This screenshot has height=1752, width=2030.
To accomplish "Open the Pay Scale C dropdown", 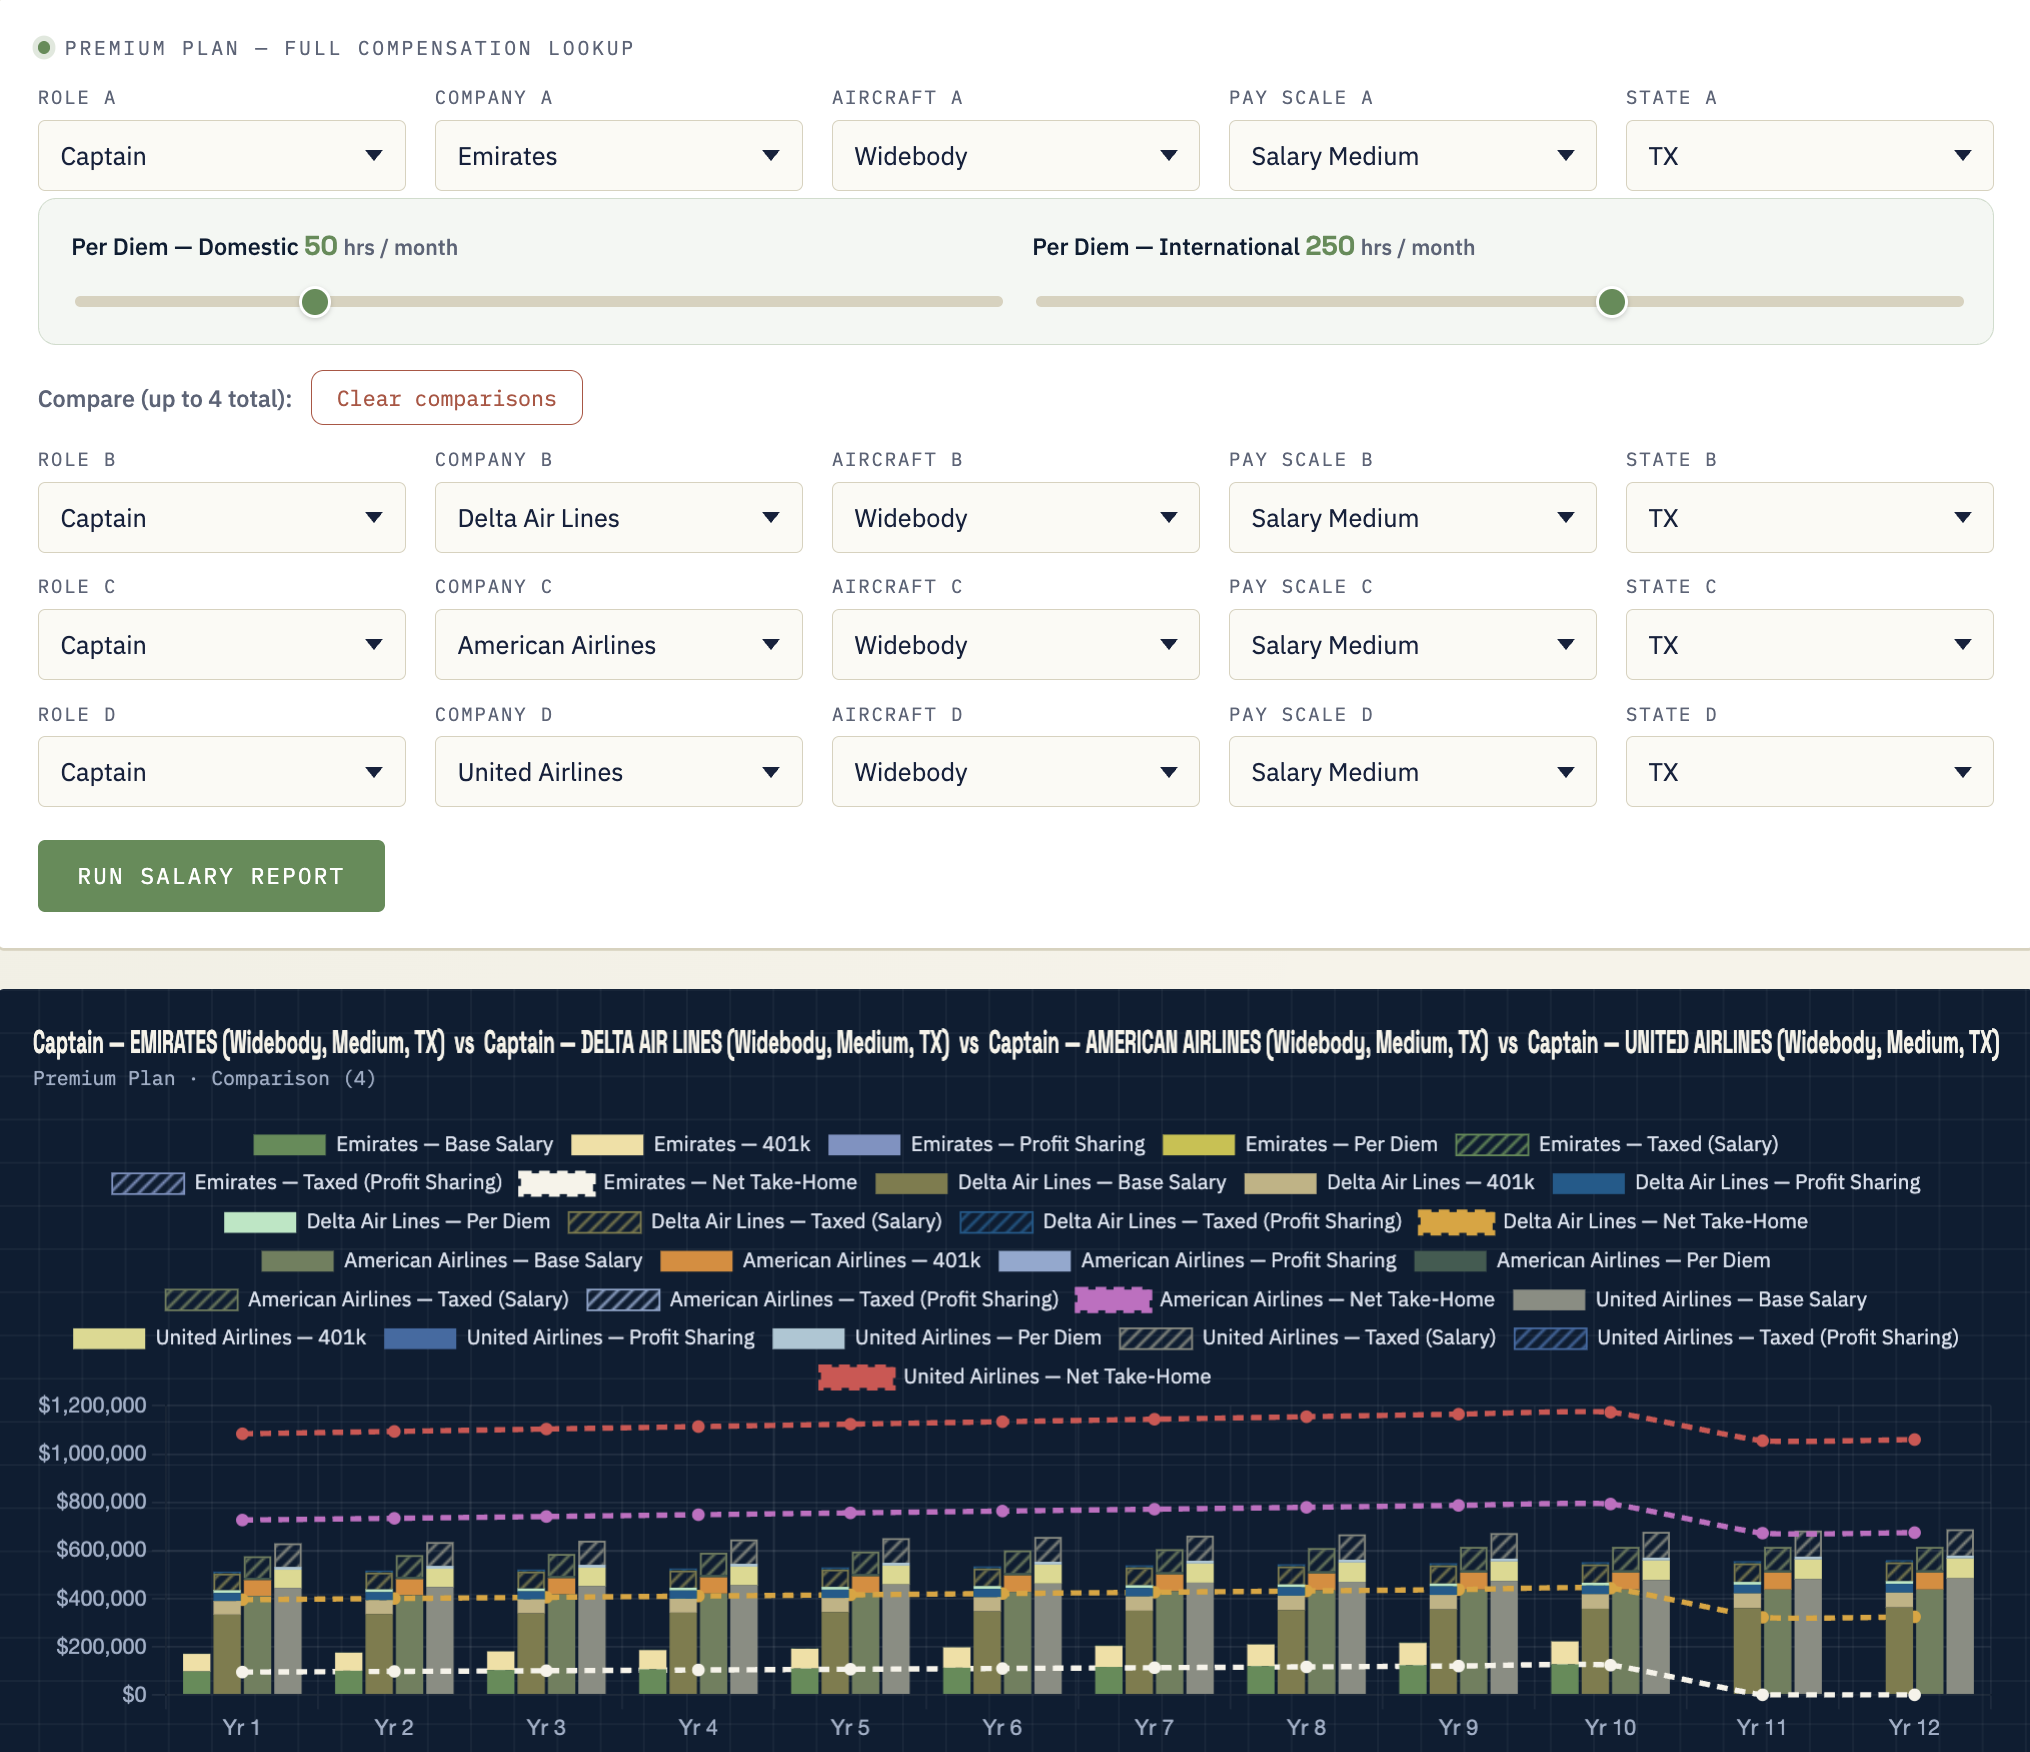I will coord(1413,645).
